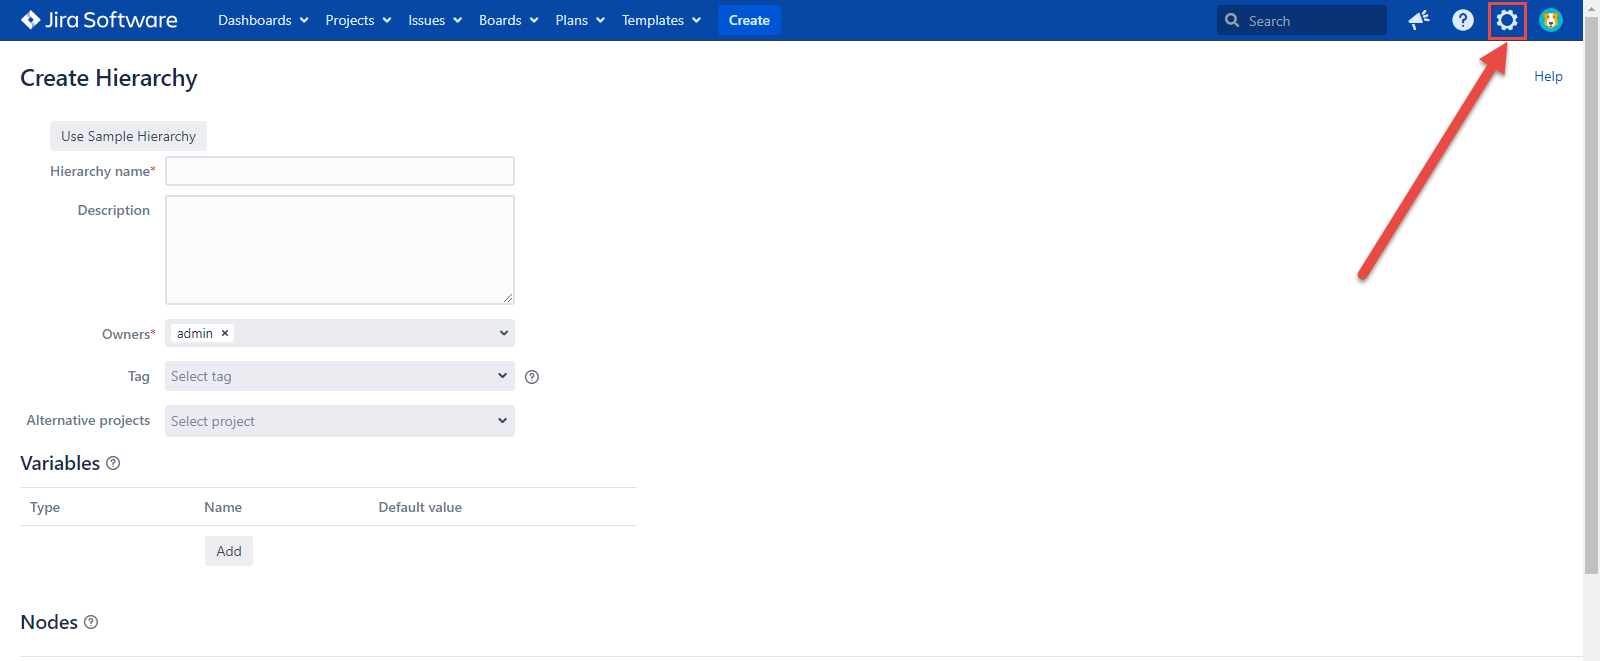Open the Dashboards menu

pyautogui.click(x=263, y=20)
